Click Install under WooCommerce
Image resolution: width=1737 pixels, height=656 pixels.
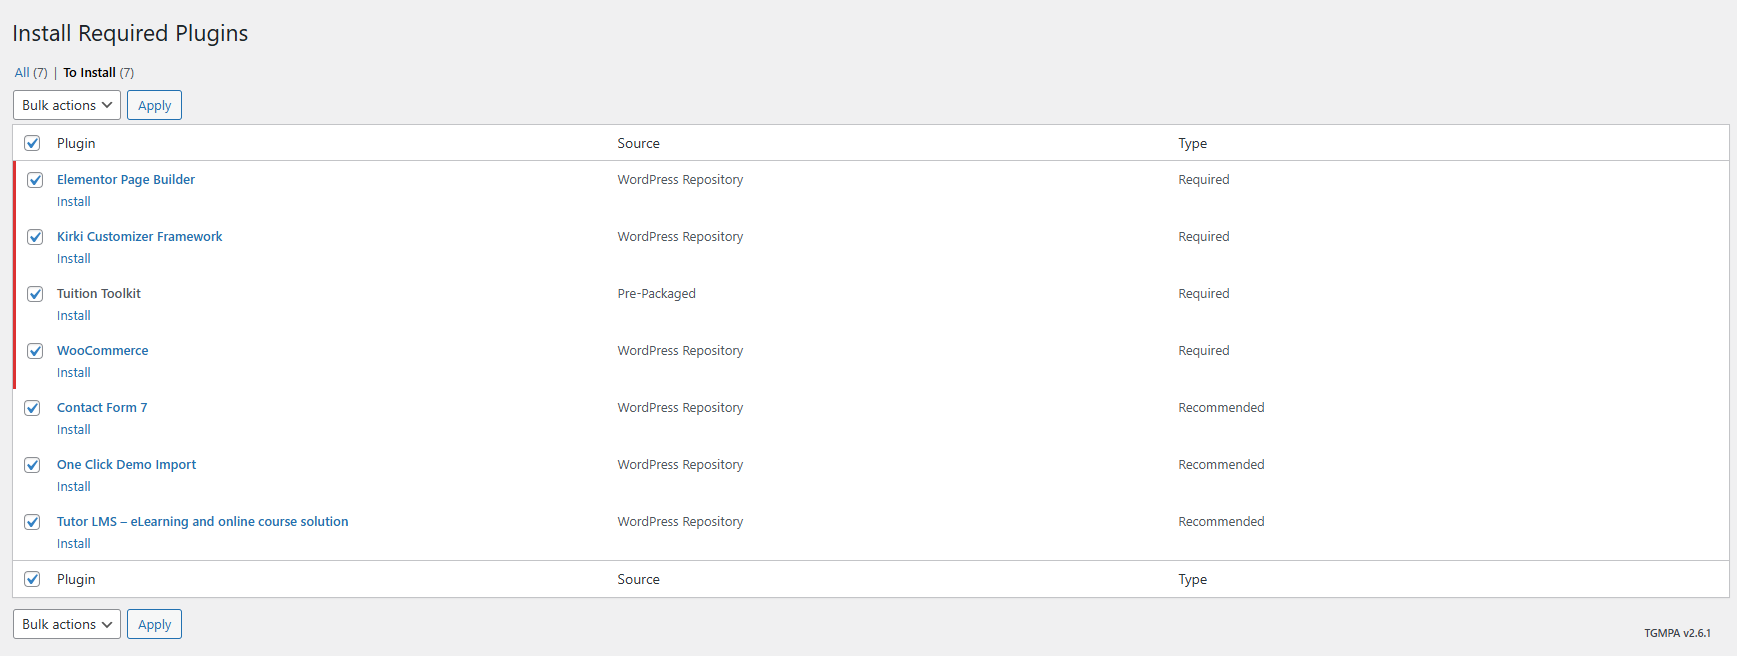pyautogui.click(x=74, y=373)
